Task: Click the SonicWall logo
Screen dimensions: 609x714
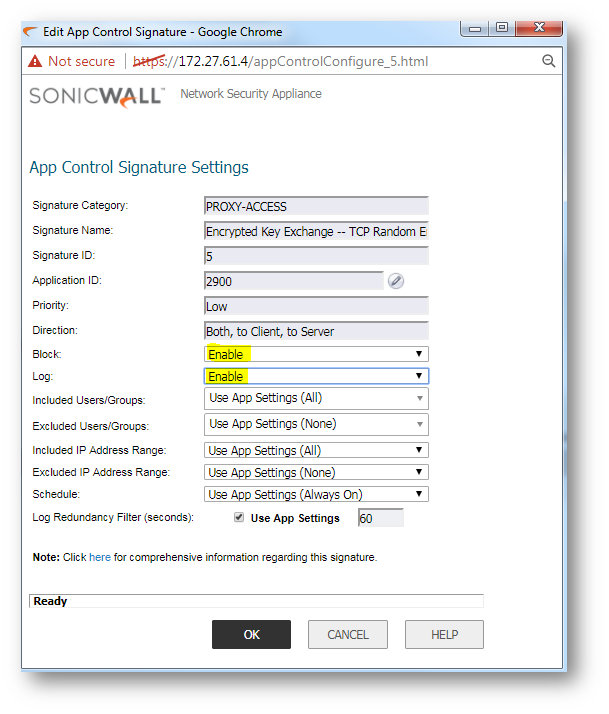Action: tap(97, 97)
